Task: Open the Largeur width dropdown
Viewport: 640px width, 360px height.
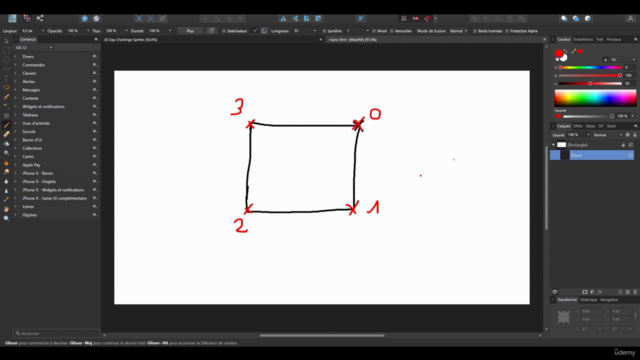Action: pyautogui.click(x=43, y=31)
